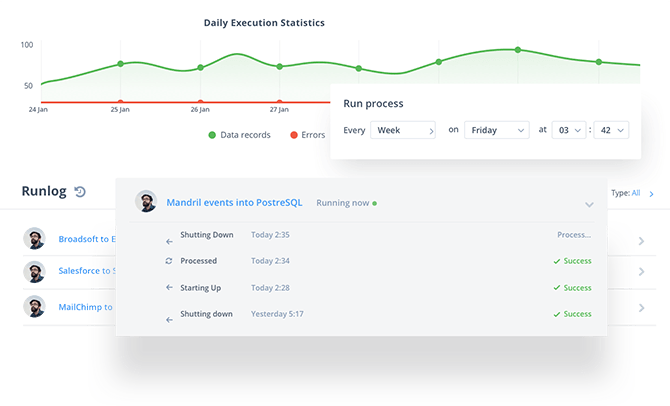Viewport: 670px width, 406px height.
Task: Click avatar in Mandril events header
Action: [x=146, y=202]
